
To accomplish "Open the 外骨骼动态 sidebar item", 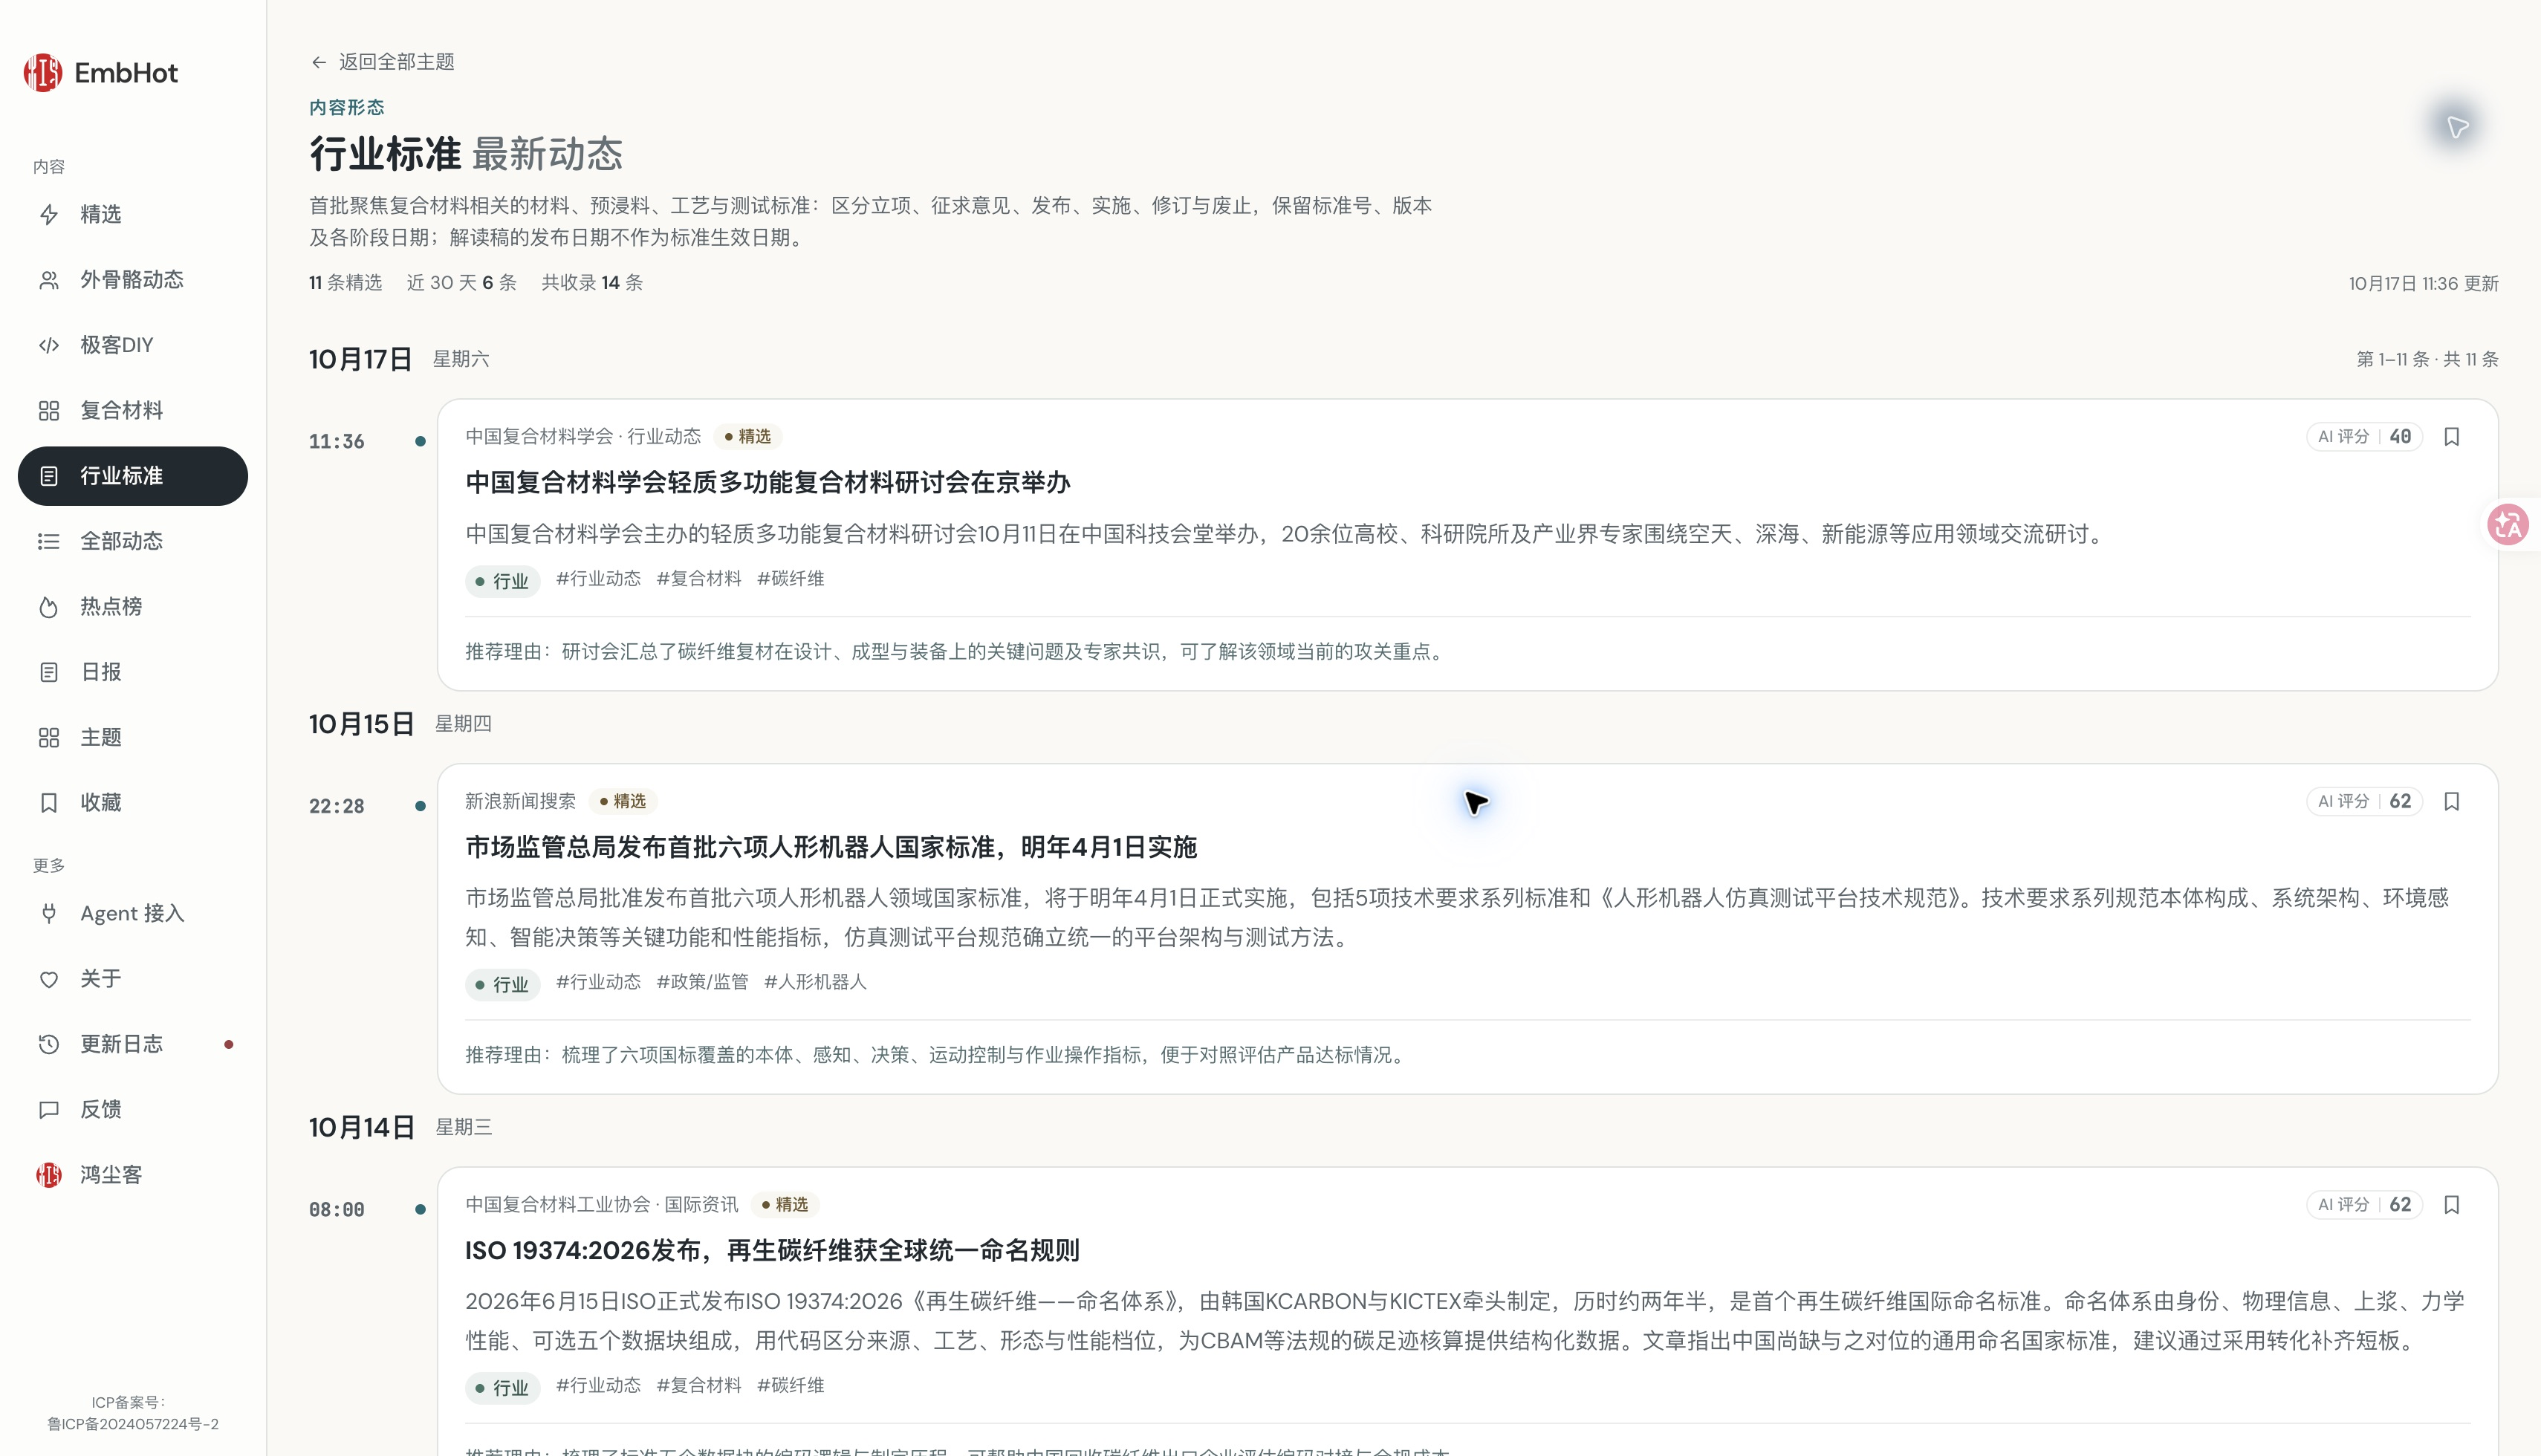I will [133, 280].
